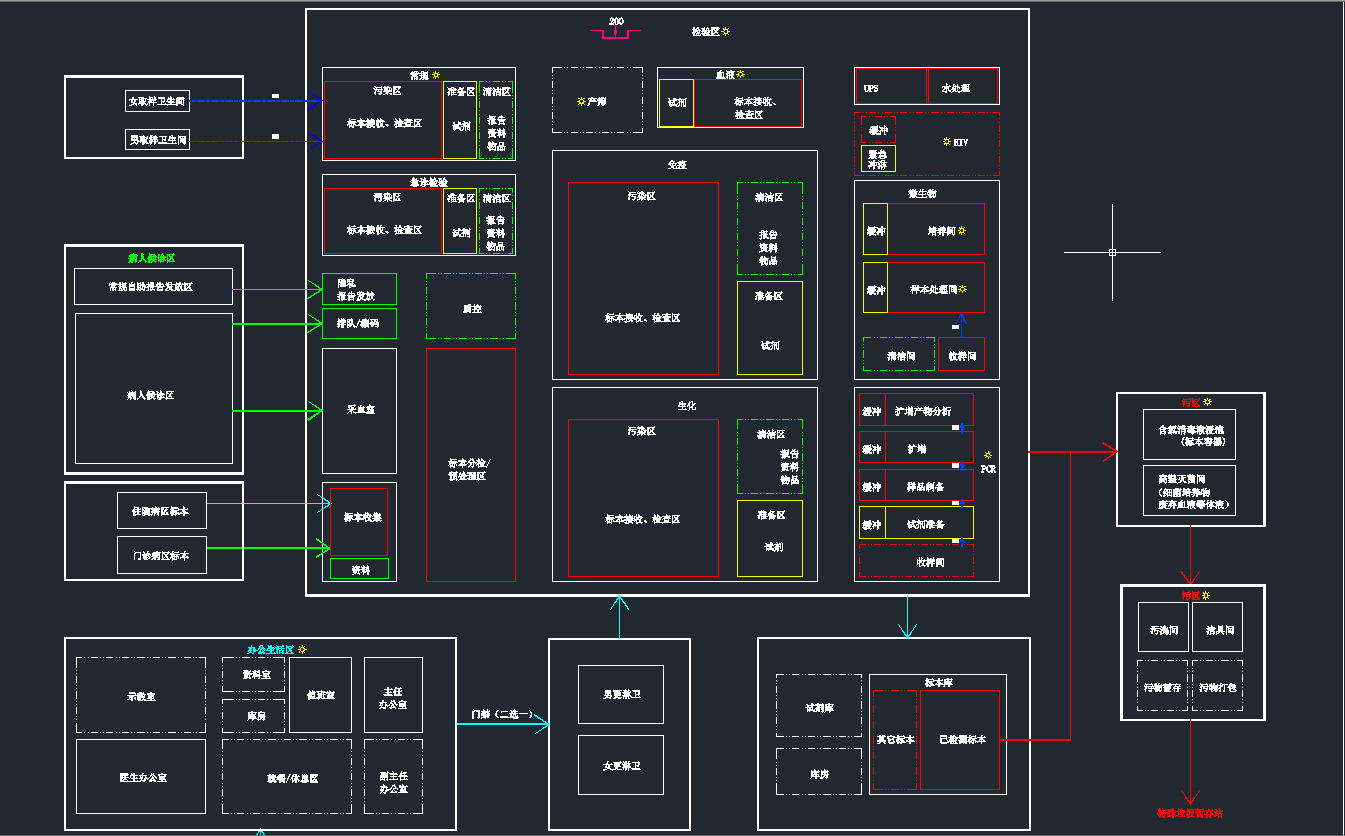Image resolution: width=1345 pixels, height=836 pixels.
Task: Click the 污物暂存 dashed box label
Action: pos(1163,688)
